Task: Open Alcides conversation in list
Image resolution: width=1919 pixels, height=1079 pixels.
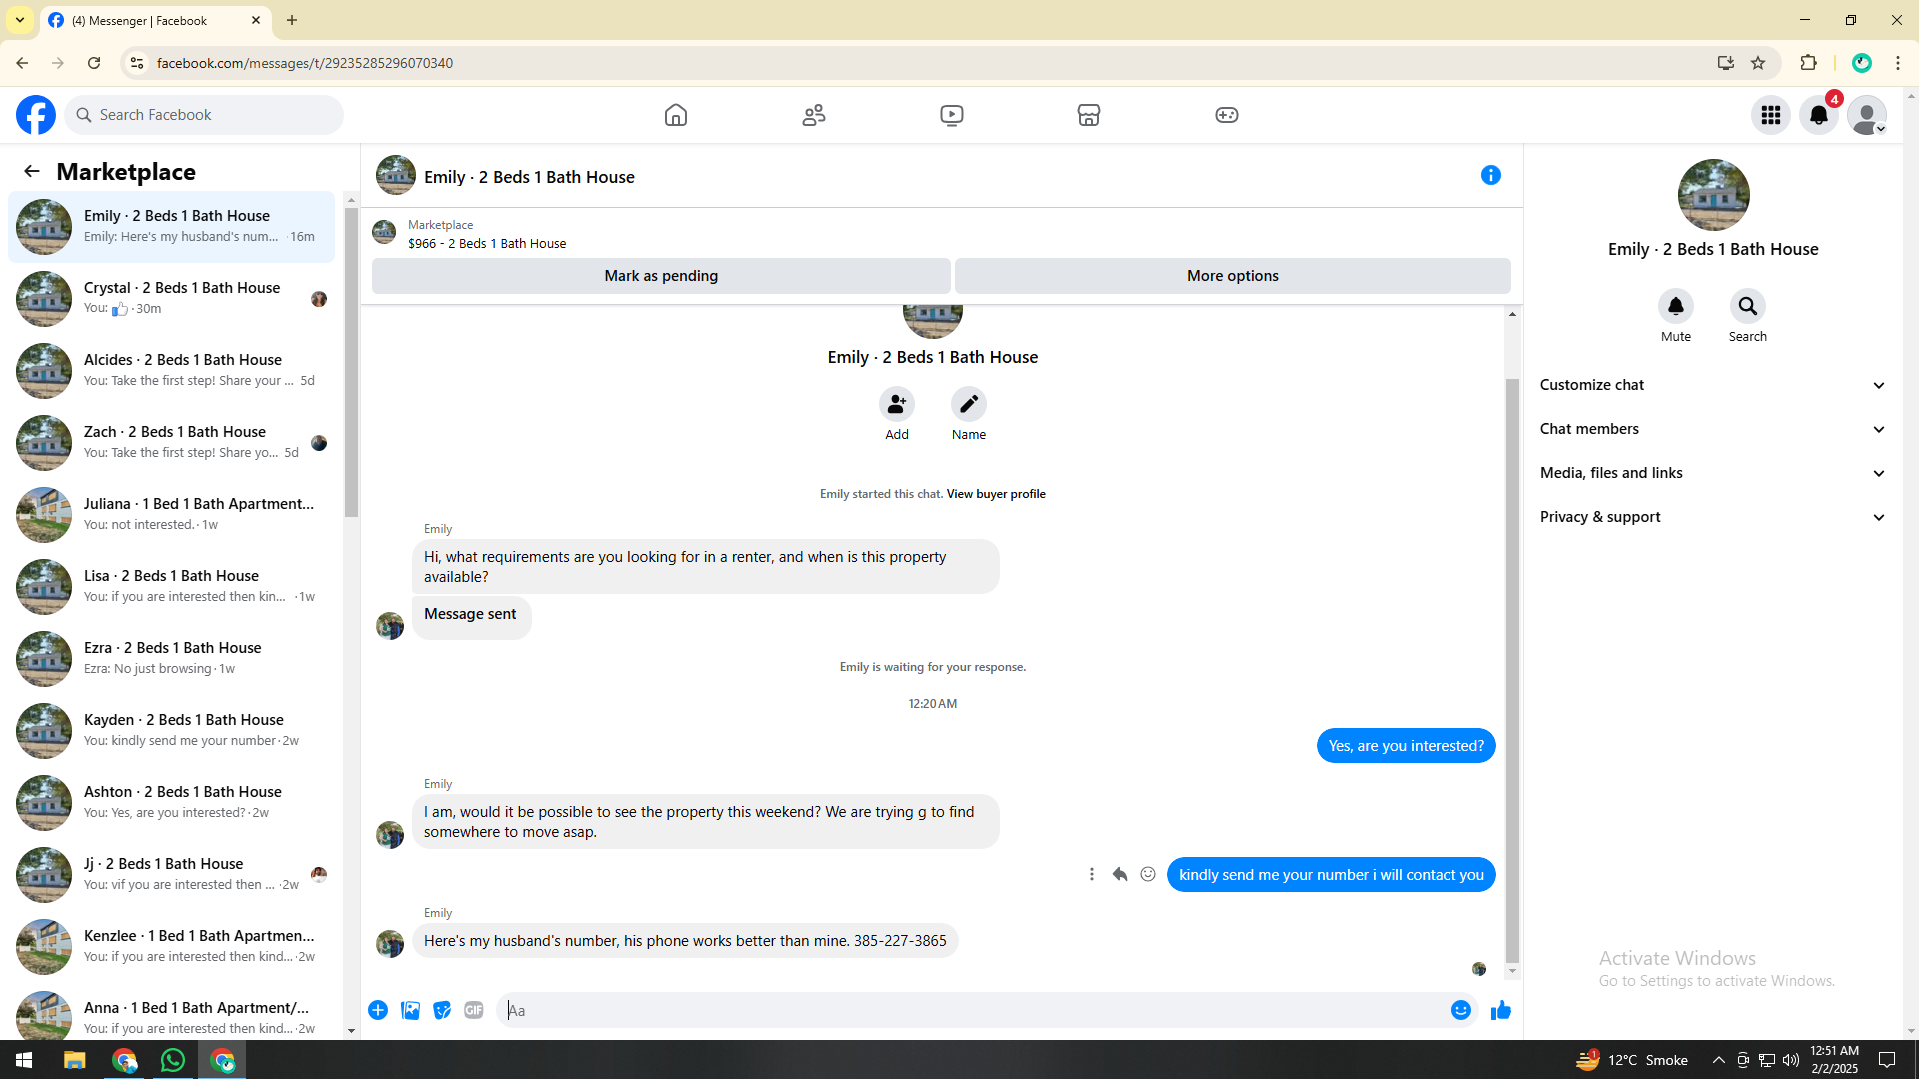Action: 171,371
